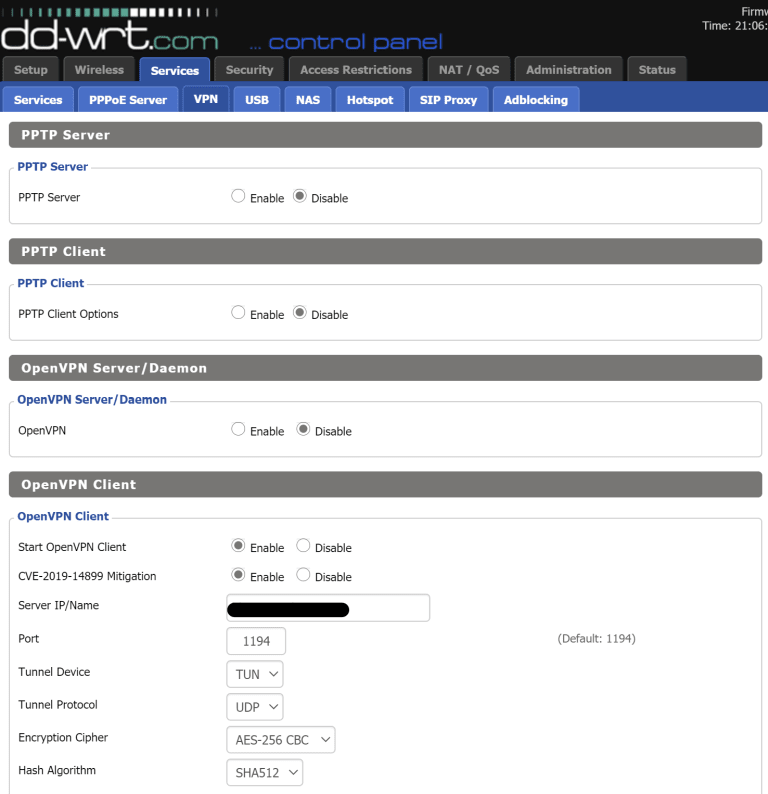Enable PPTP Client Options
Image resolution: width=768 pixels, height=794 pixels.
(x=238, y=312)
